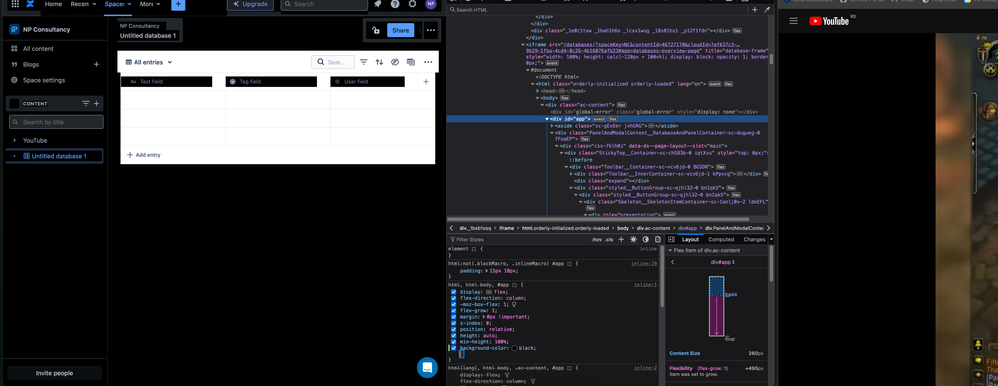Uncheck the flex-grow: 1 declaration
The width and height of the screenshot is (998, 386).
[454, 310]
